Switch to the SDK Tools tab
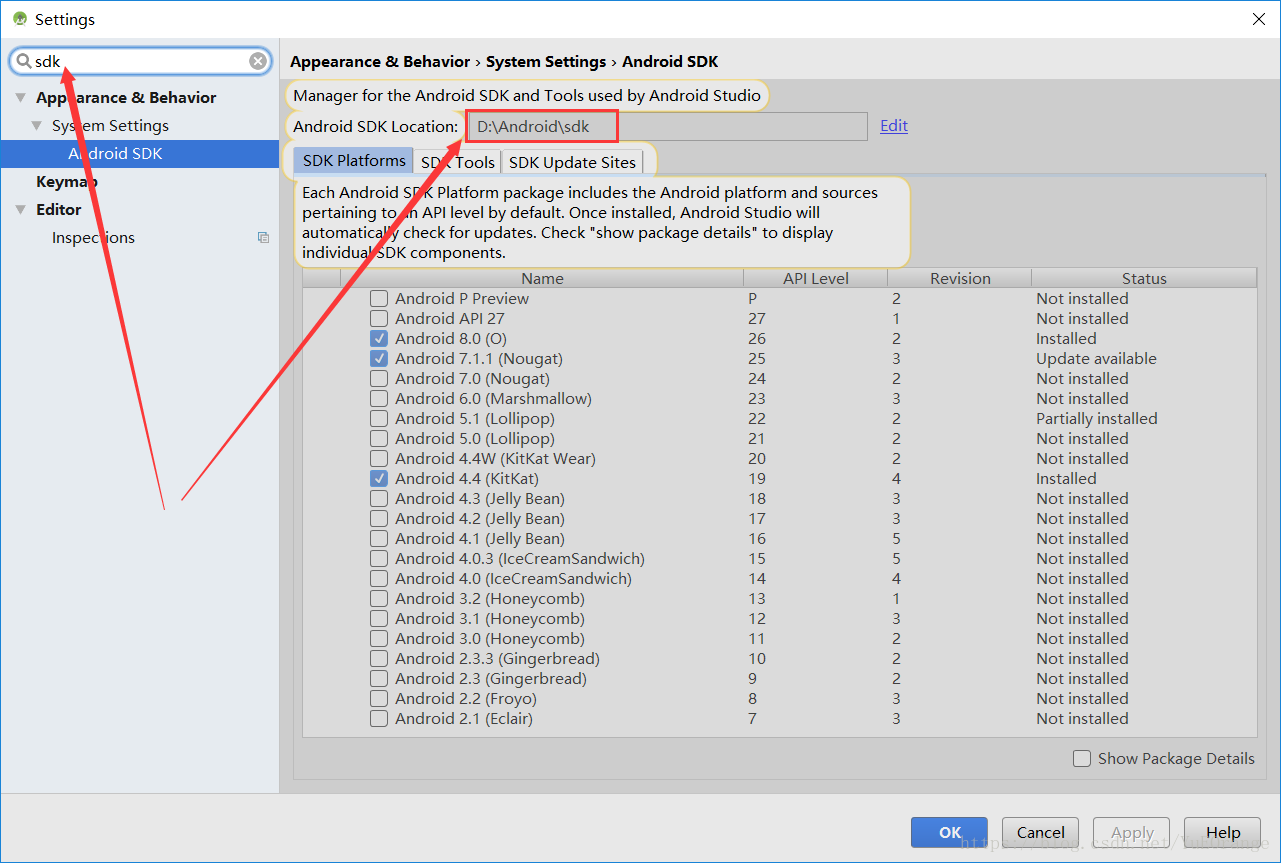 pyautogui.click(x=457, y=162)
